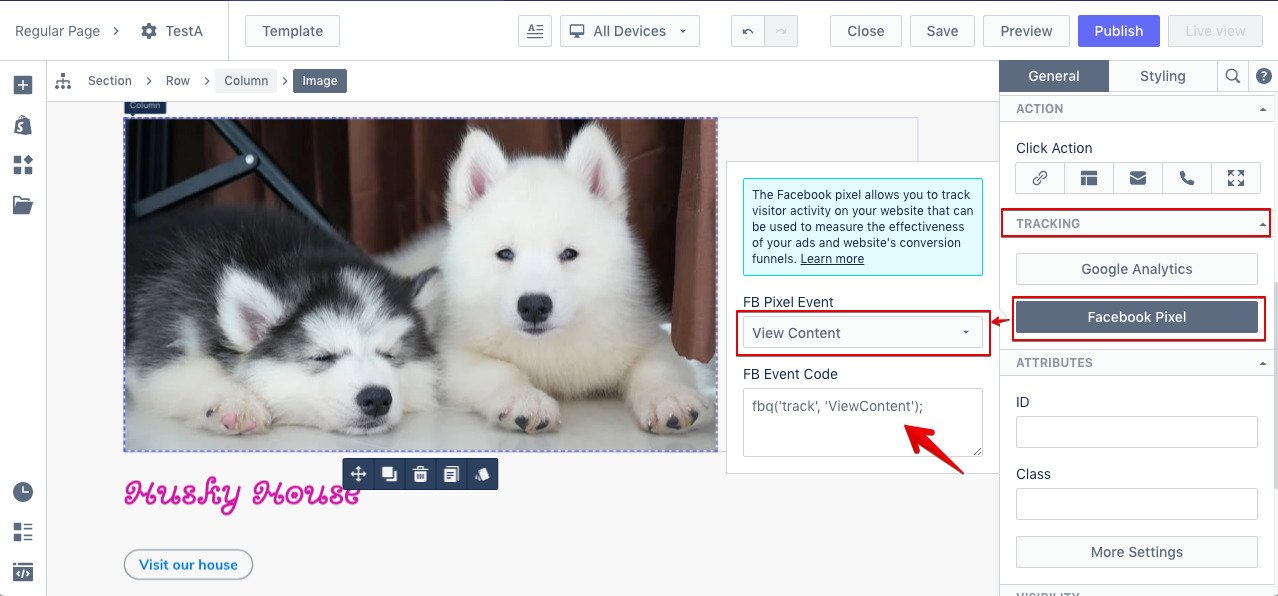The width and height of the screenshot is (1278, 596).
Task: Select Section in the breadcrumb
Action: (x=110, y=81)
